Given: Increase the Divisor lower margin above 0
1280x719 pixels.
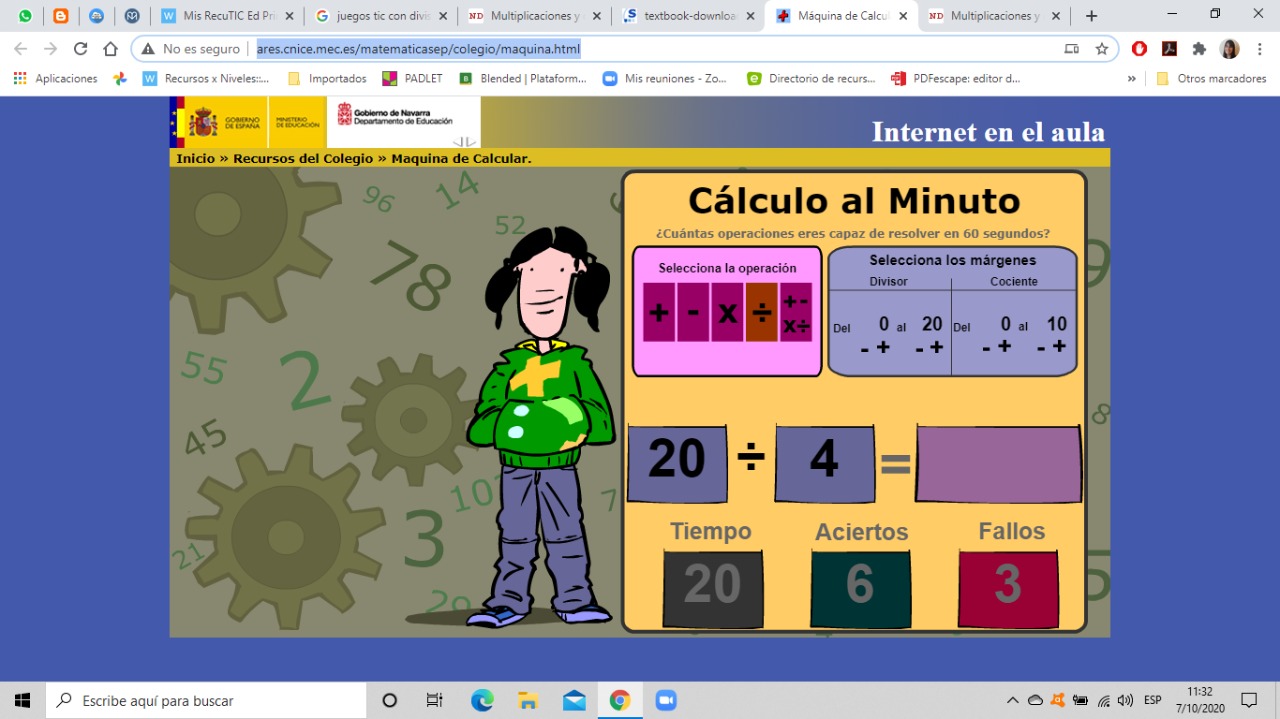Looking at the screenshot, I should [x=882, y=347].
